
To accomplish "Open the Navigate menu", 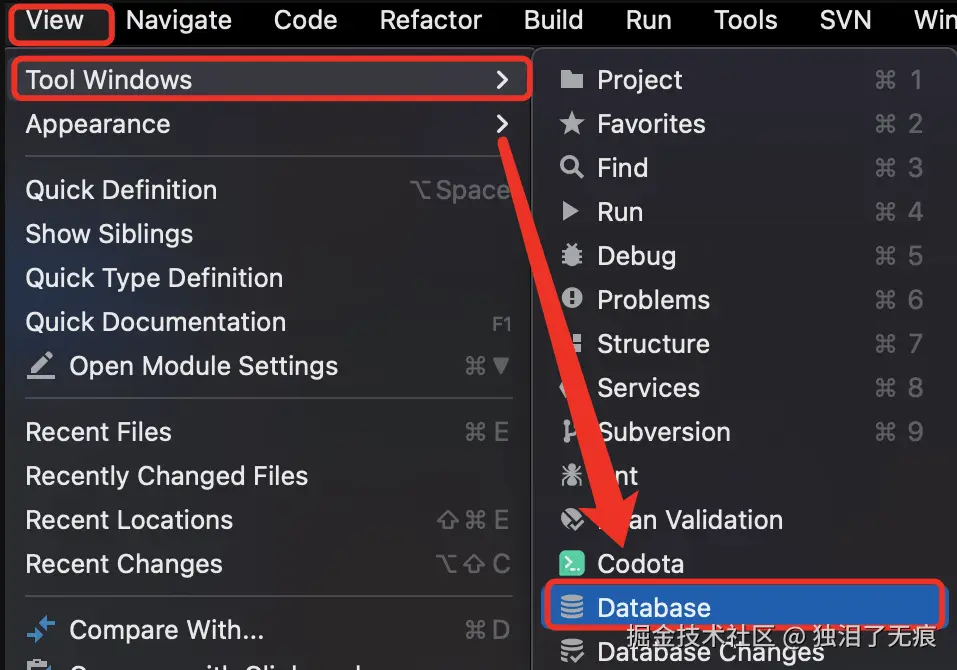I will [x=179, y=20].
